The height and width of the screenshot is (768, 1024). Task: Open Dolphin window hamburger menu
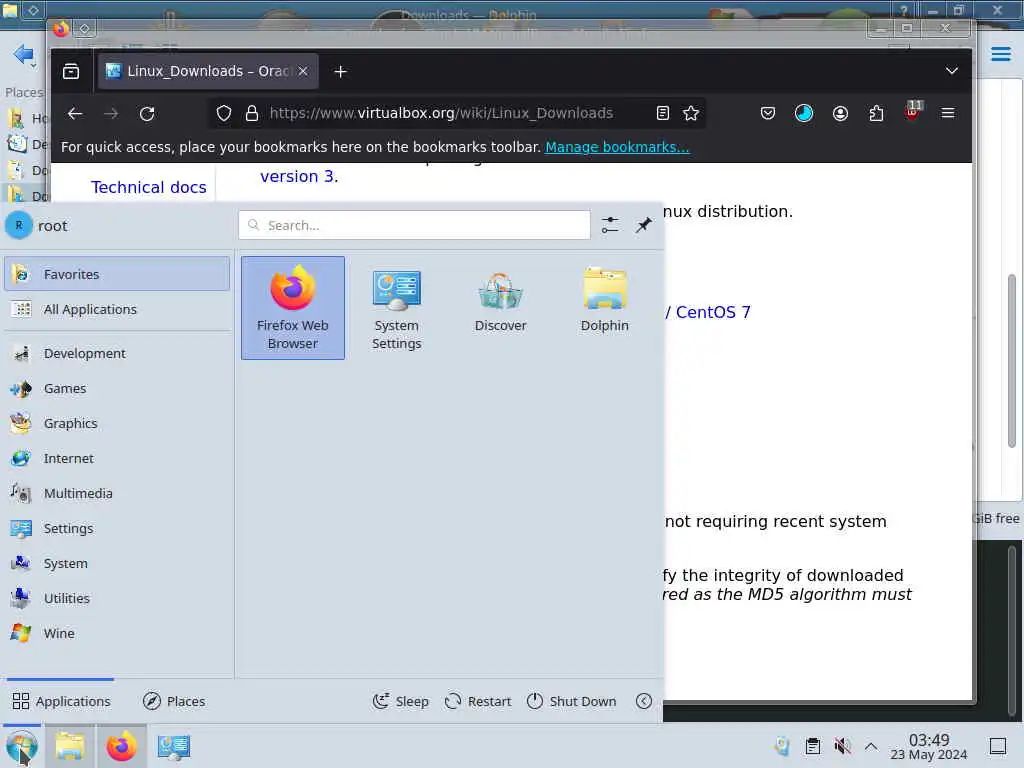[x=1000, y=54]
